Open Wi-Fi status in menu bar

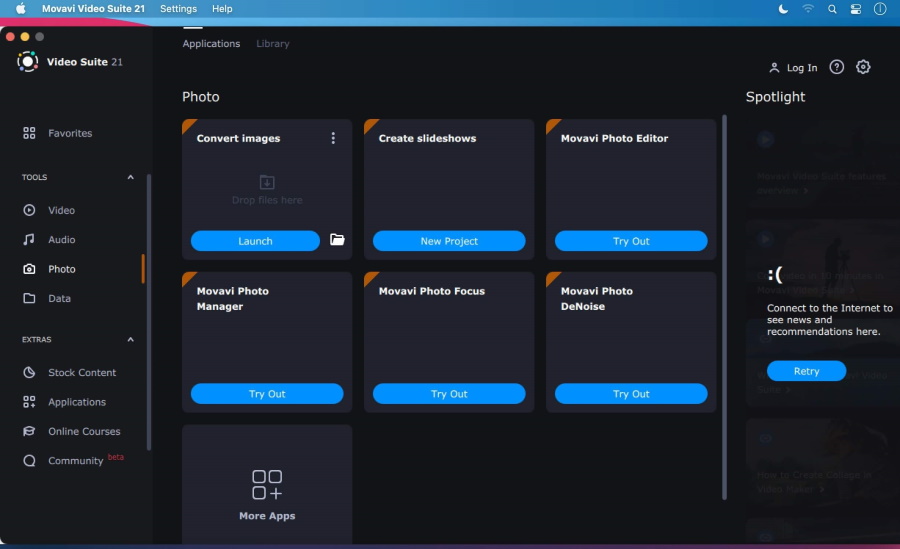tap(808, 9)
